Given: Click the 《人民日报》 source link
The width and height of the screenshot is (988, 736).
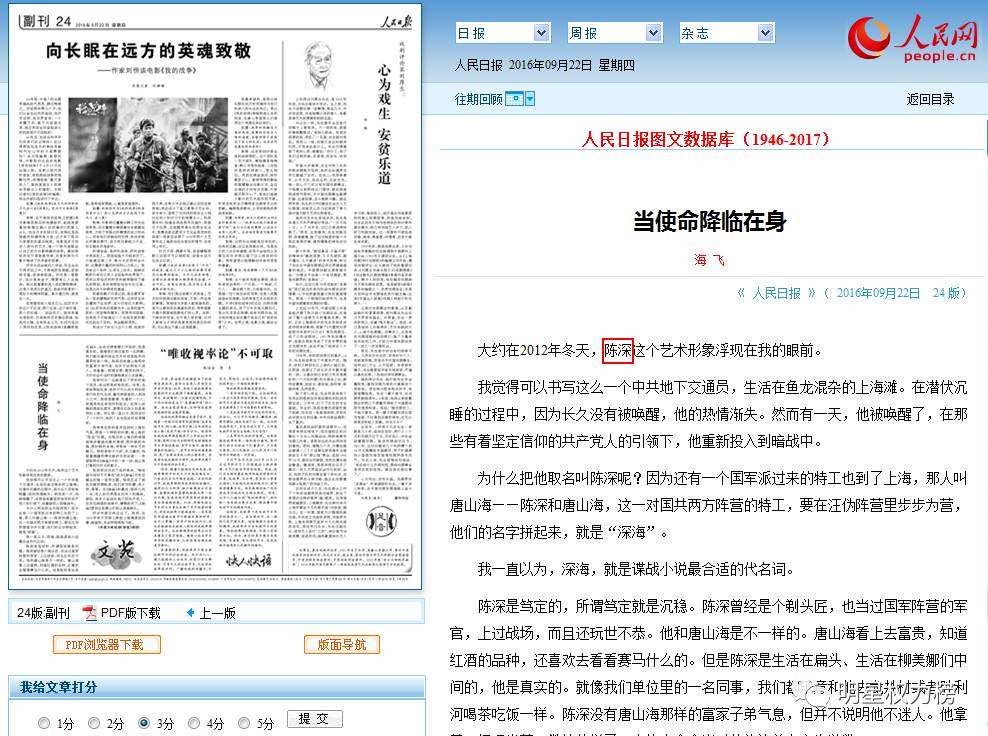Looking at the screenshot, I should pyautogui.click(x=776, y=293).
